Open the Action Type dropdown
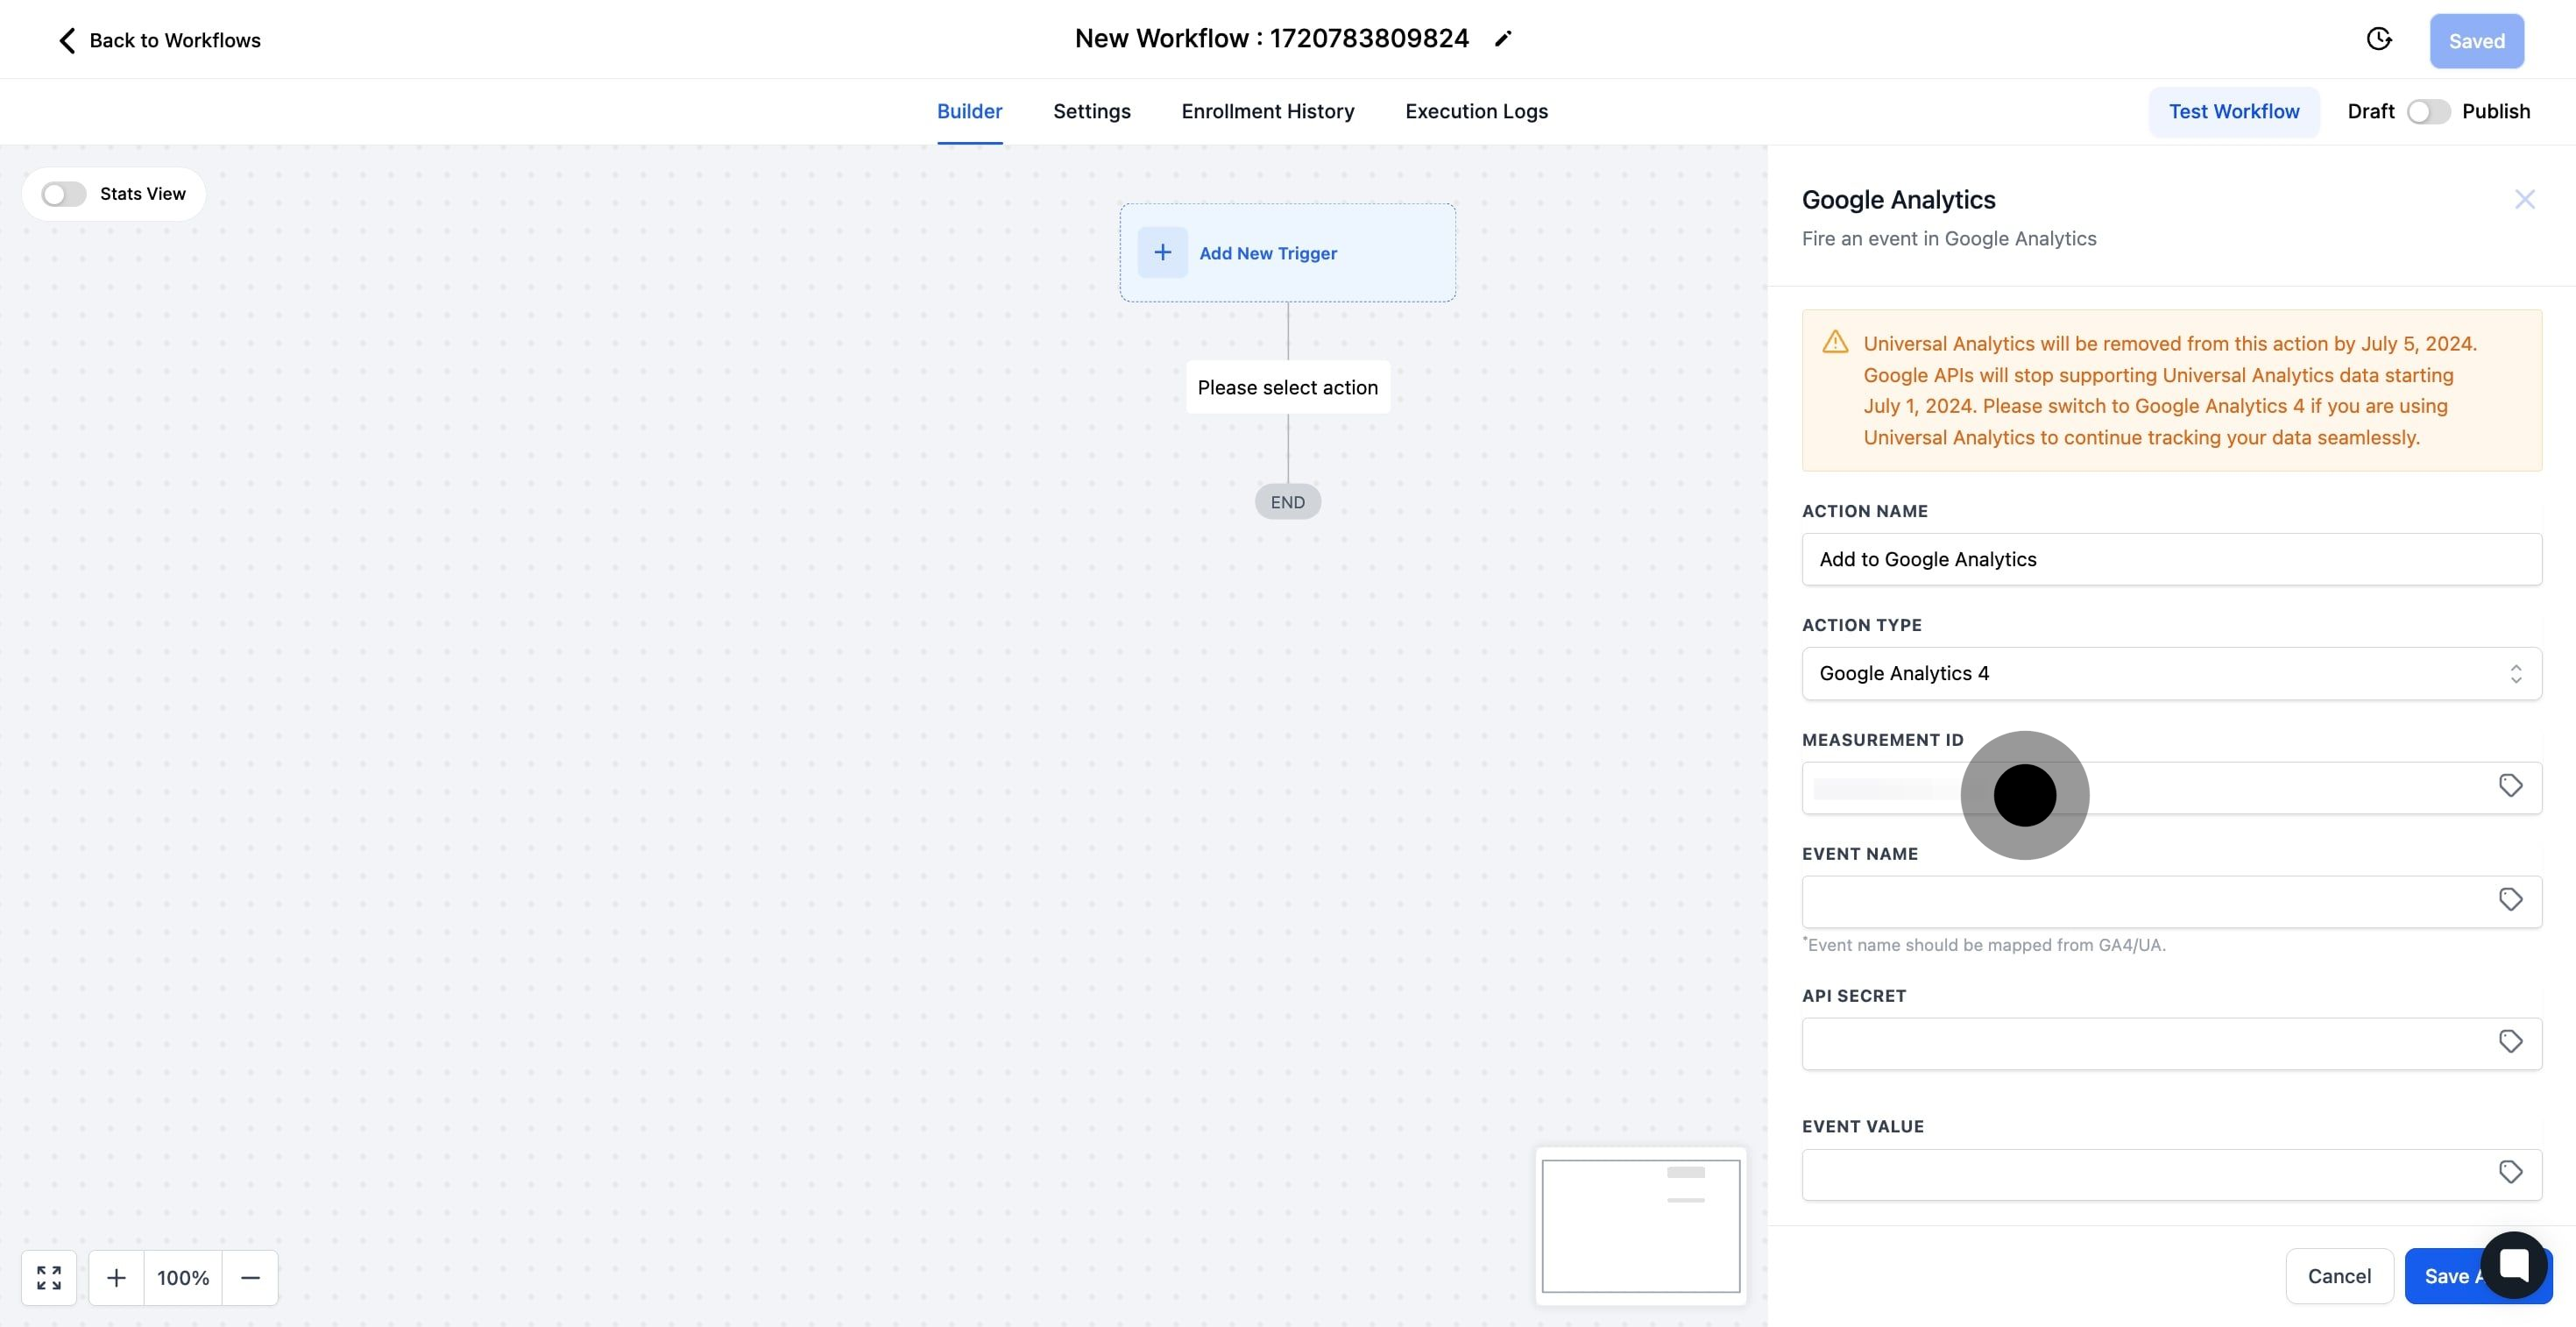This screenshot has height=1327, width=2576. [x=2171, y=673]
